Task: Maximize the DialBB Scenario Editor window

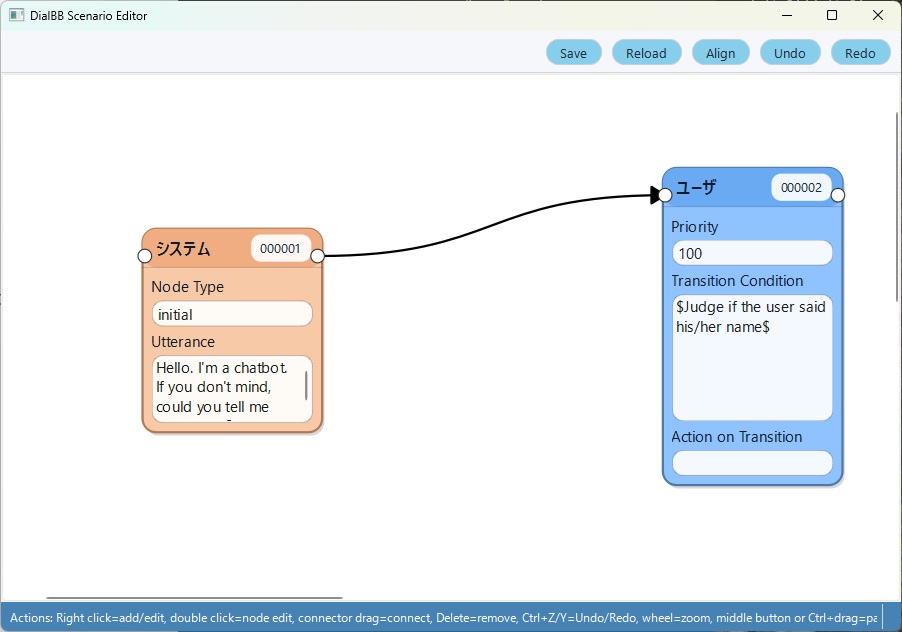Action: (832, 16)
